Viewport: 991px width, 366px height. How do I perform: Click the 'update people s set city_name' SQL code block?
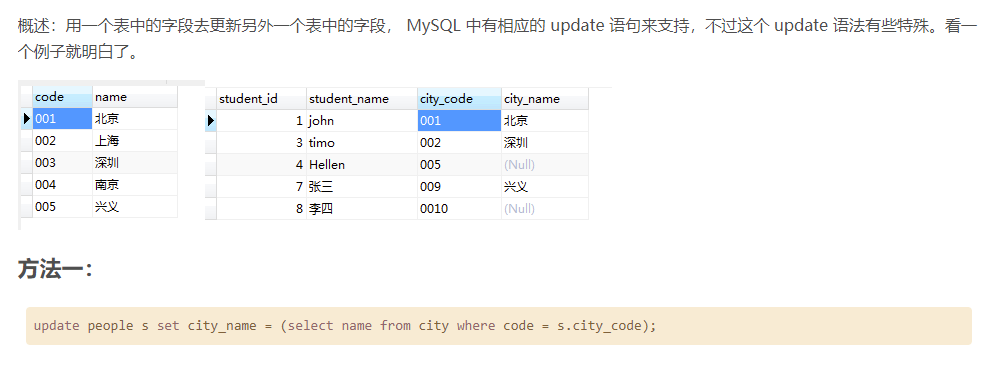pyautogui.click(x=499, y=326)
